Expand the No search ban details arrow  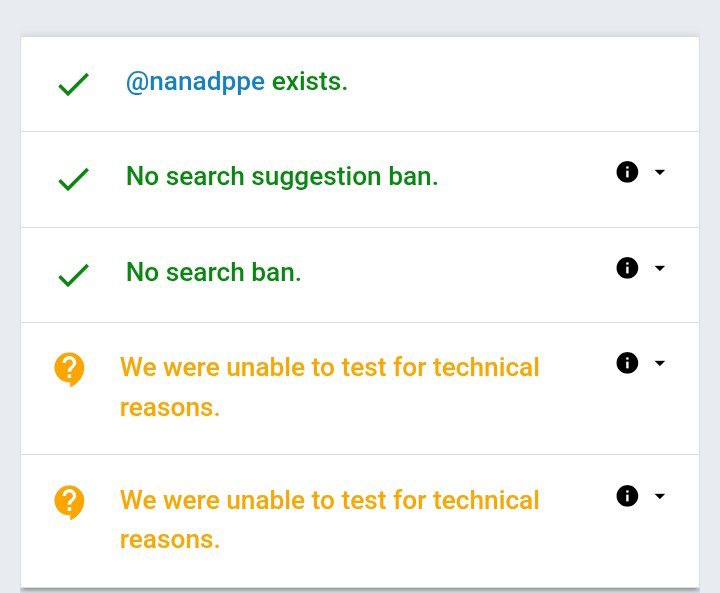659,268
